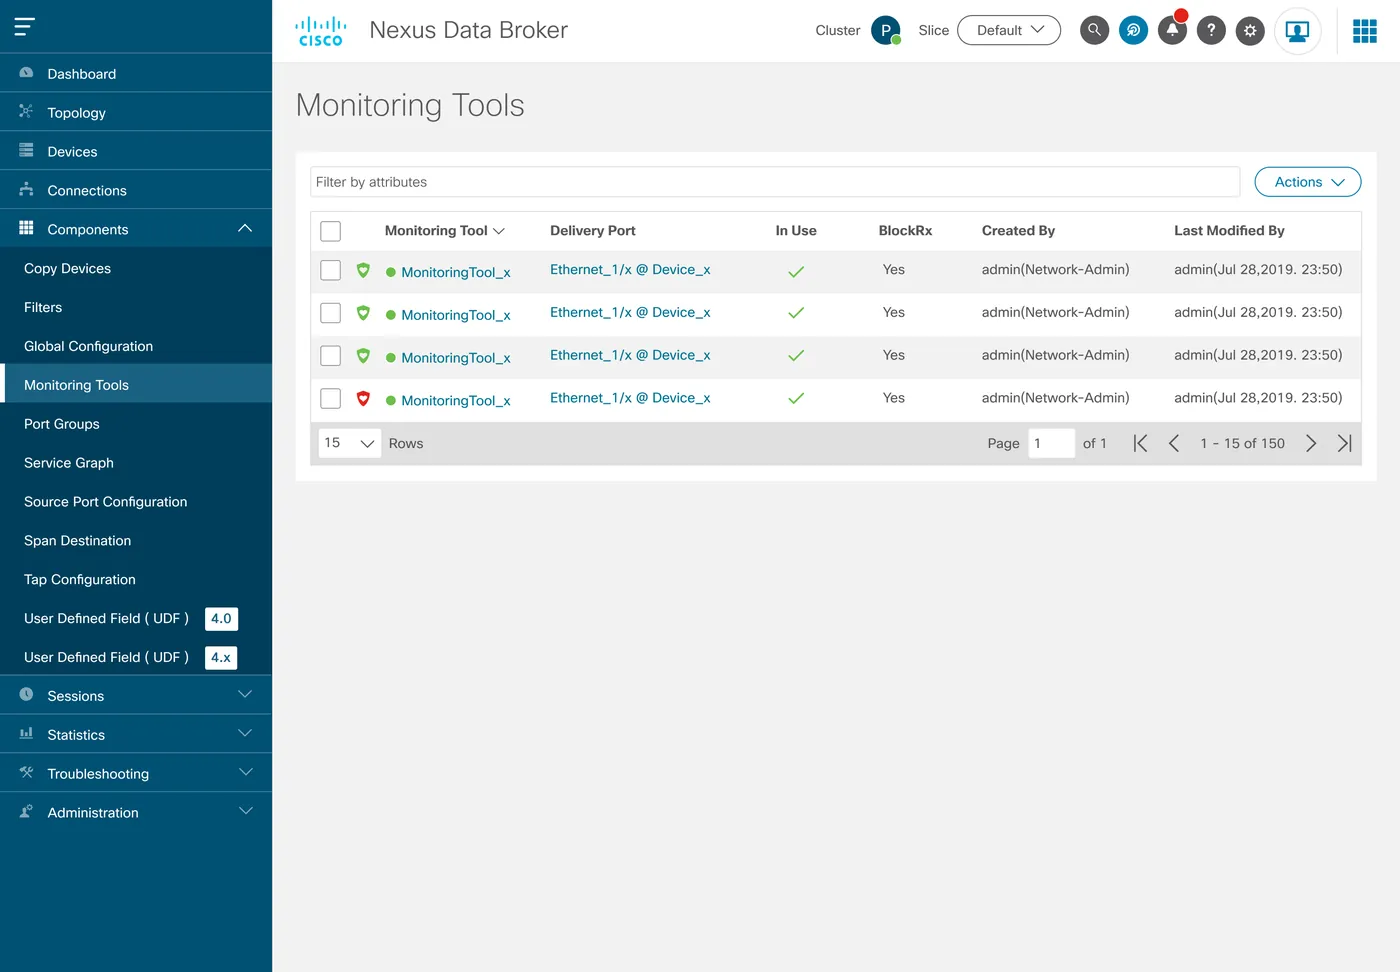
Task: Click the teal refresh icon in the header
Action: point(1133,30)
